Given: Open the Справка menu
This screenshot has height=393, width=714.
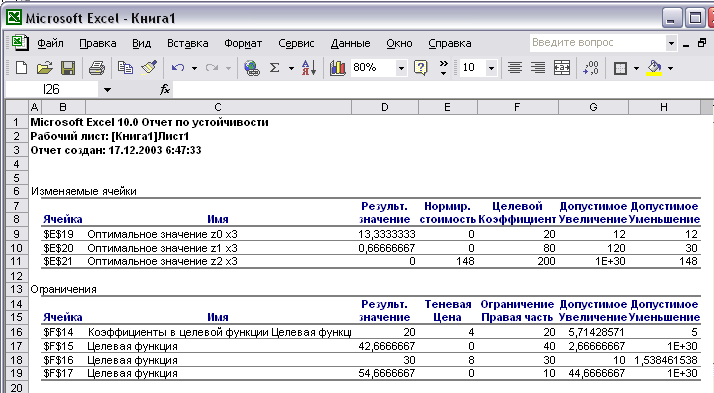Looking at the screenshot, I should [449, 43].
